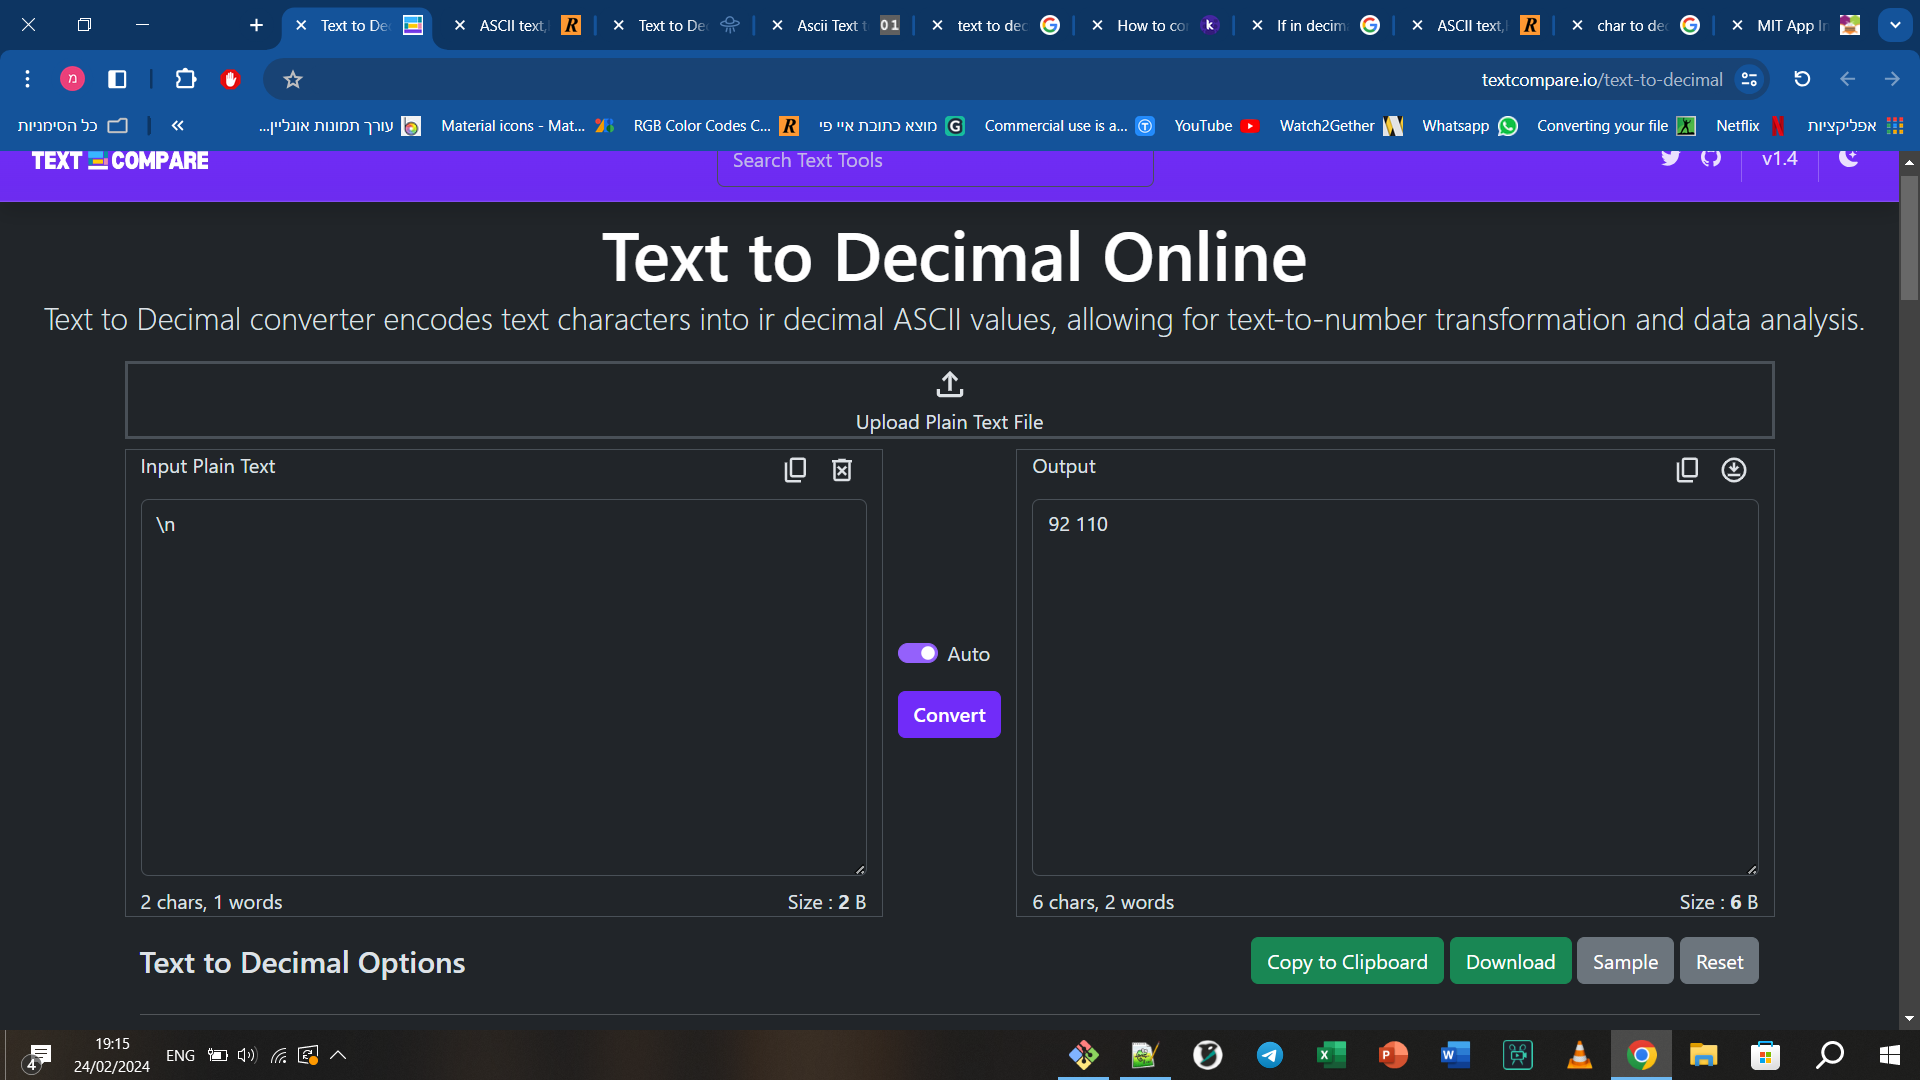Image resolution: width=1920 pixels, height=1080 pixels.
Task: Show hidden system tray icons
Action: point(338,1055)
